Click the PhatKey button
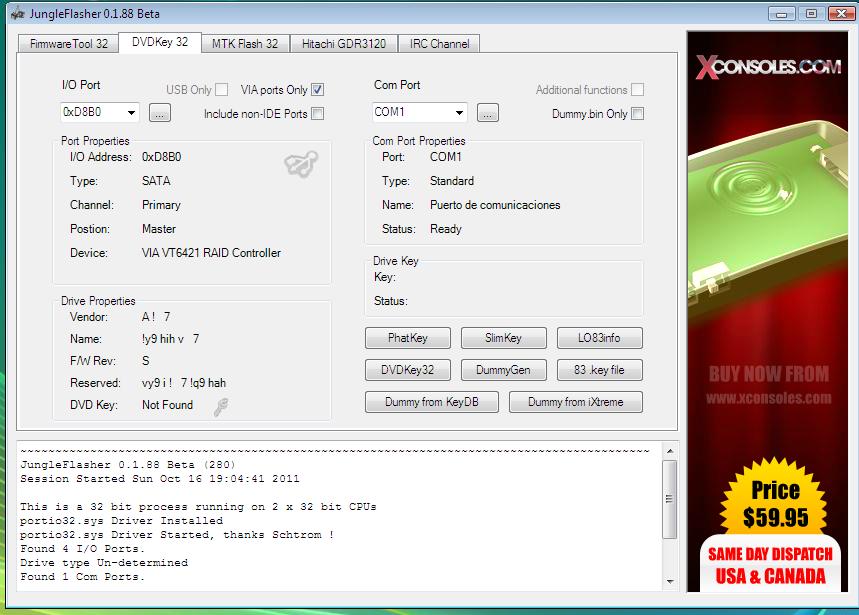The width and height of the screenshot is (859, 615). pyautogui.click(x=408, y=338)
